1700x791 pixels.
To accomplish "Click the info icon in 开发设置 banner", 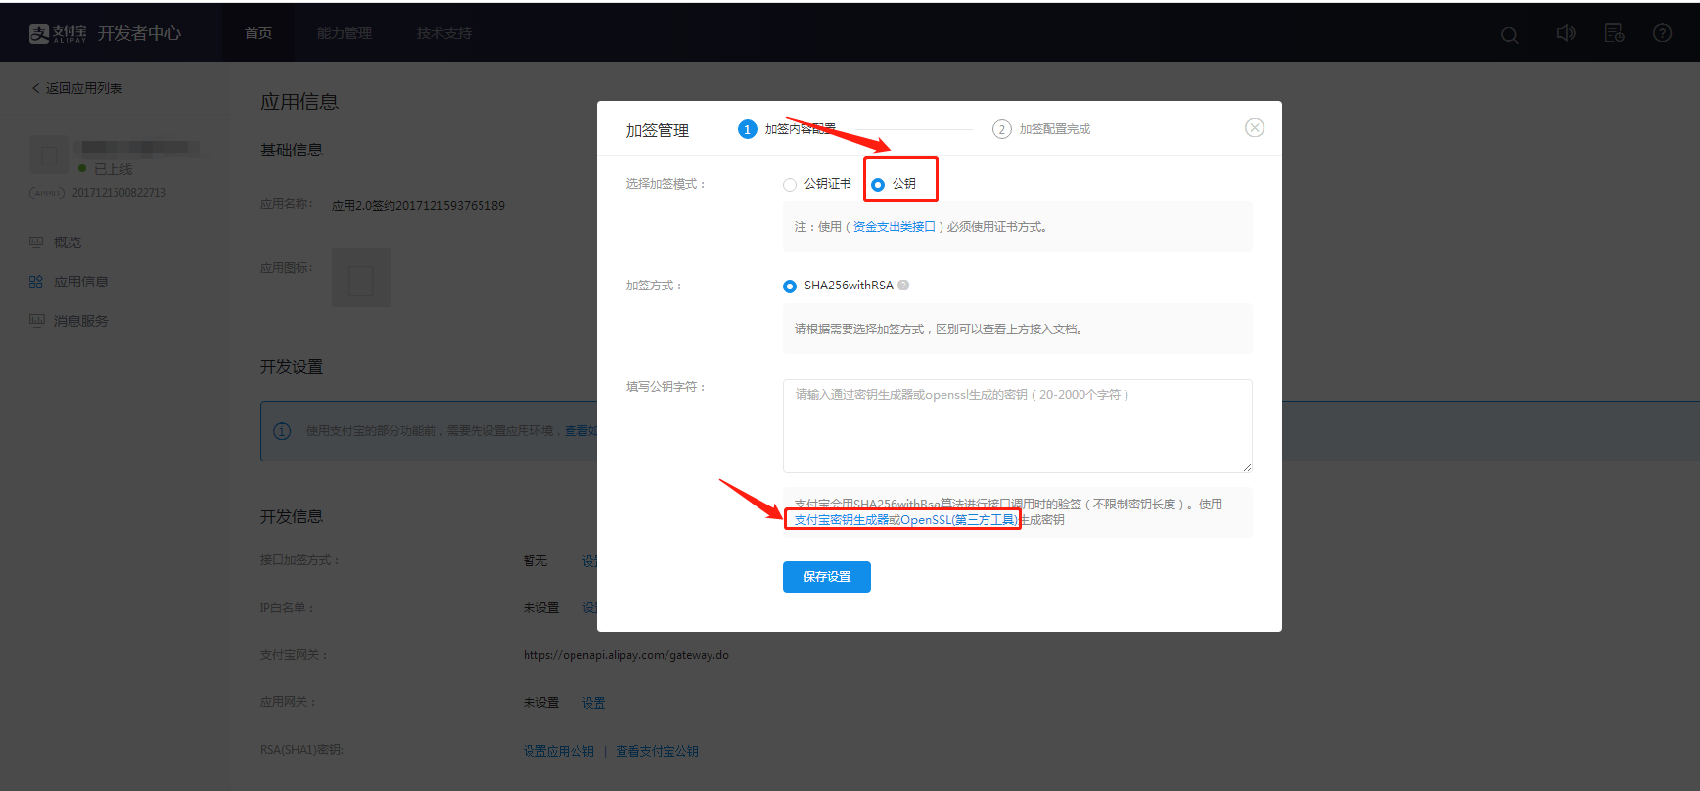I will pyautogui.click(x=282, y=431).
